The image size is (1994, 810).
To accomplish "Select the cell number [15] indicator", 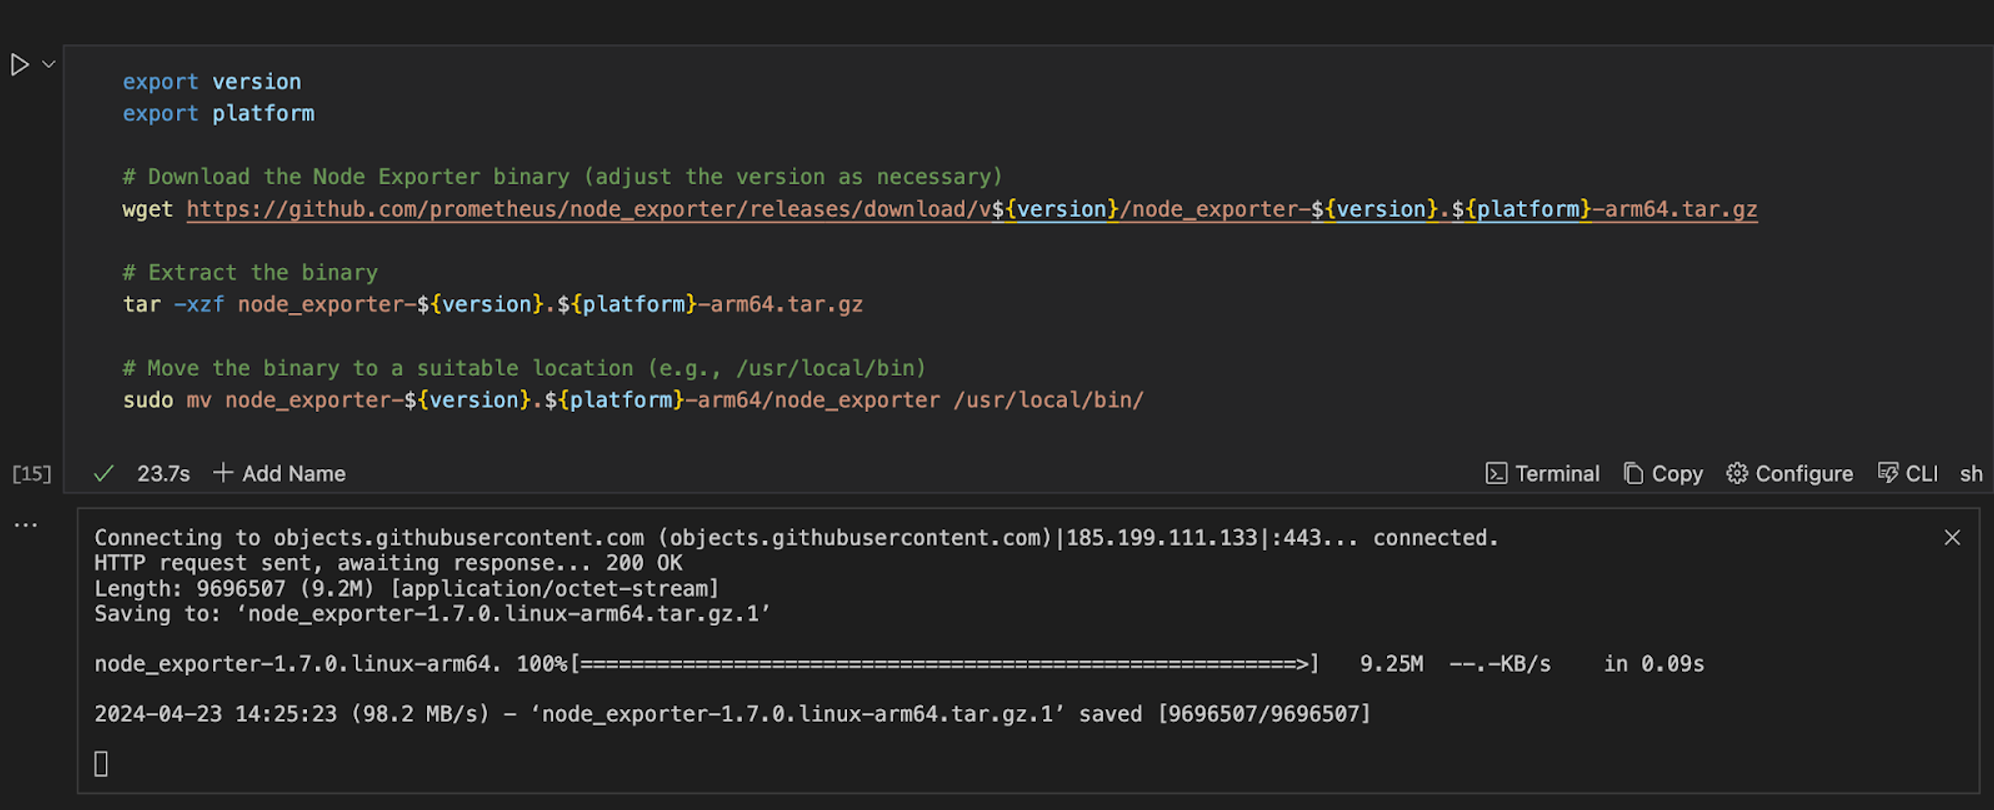I will pyautogui.click(x=31, y=473).
